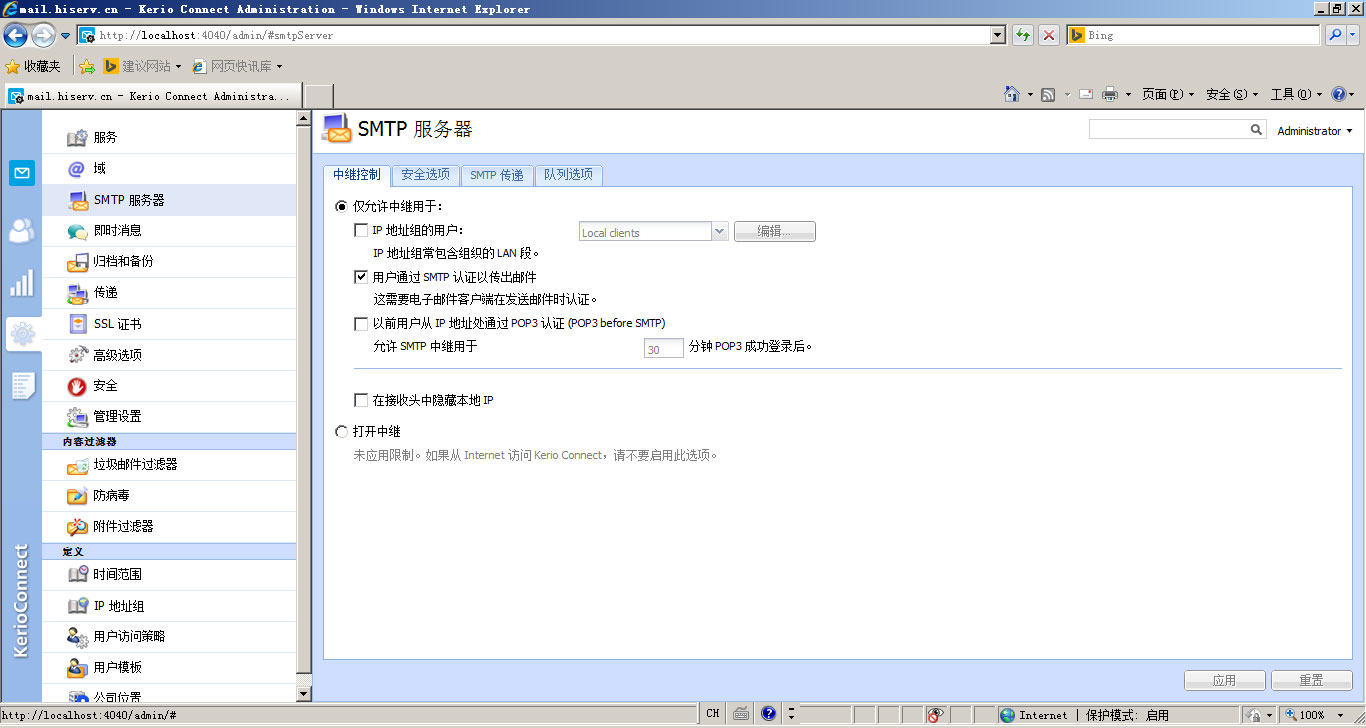Select SMTP 服务器 in sidebar
The height and width of the screenshot is (728, 1366).
(169, 200)
